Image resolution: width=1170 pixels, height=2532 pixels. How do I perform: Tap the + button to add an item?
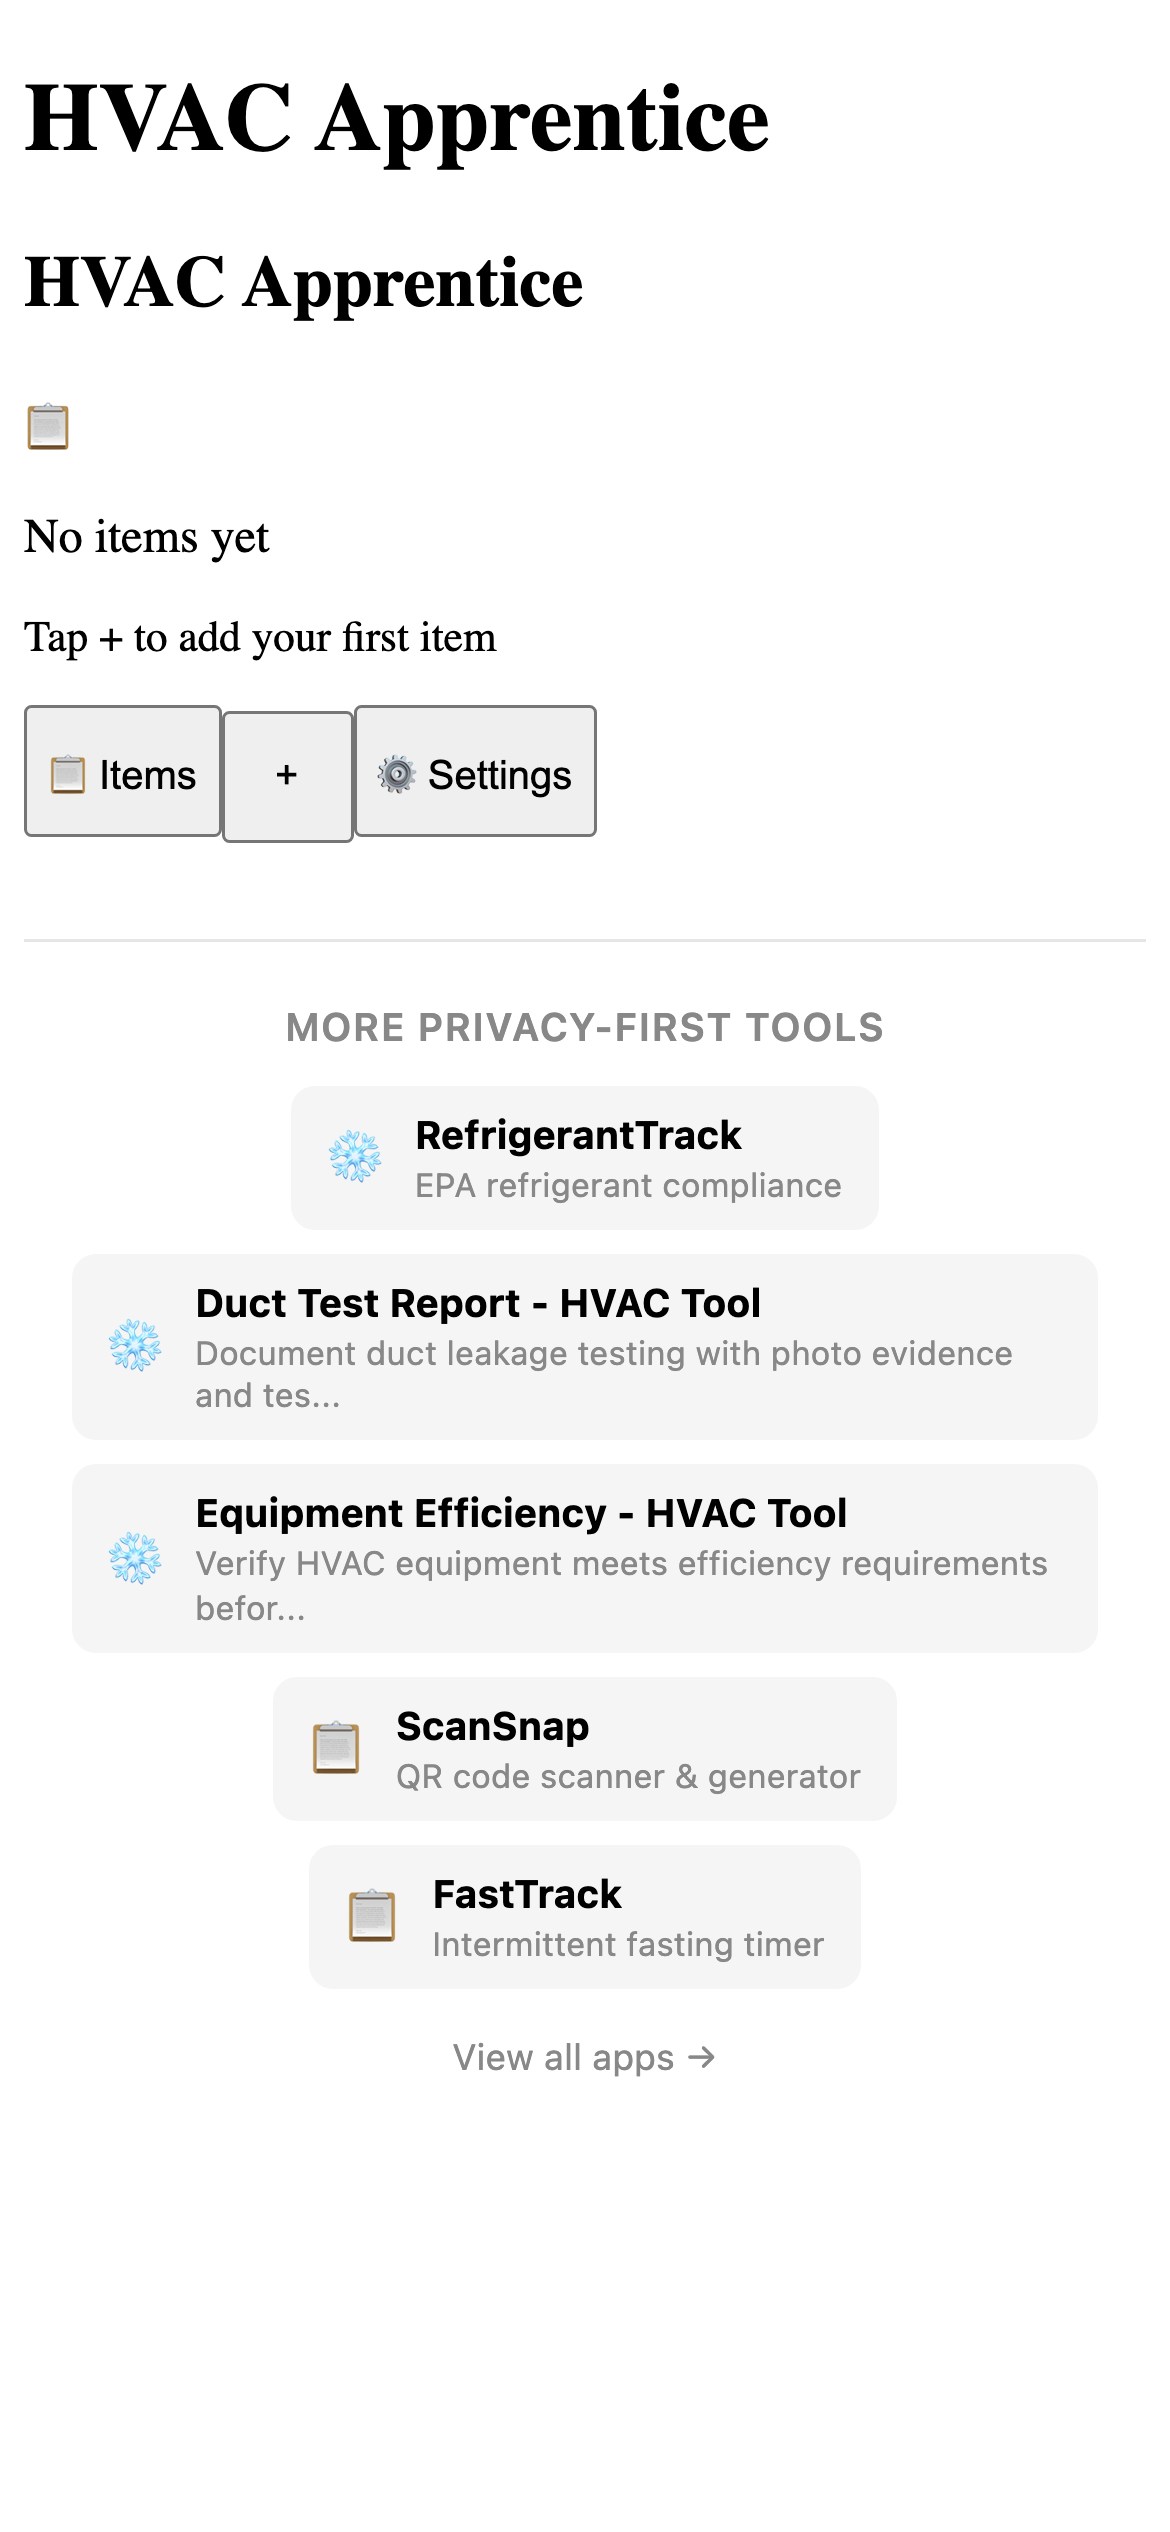pos(287,773)
